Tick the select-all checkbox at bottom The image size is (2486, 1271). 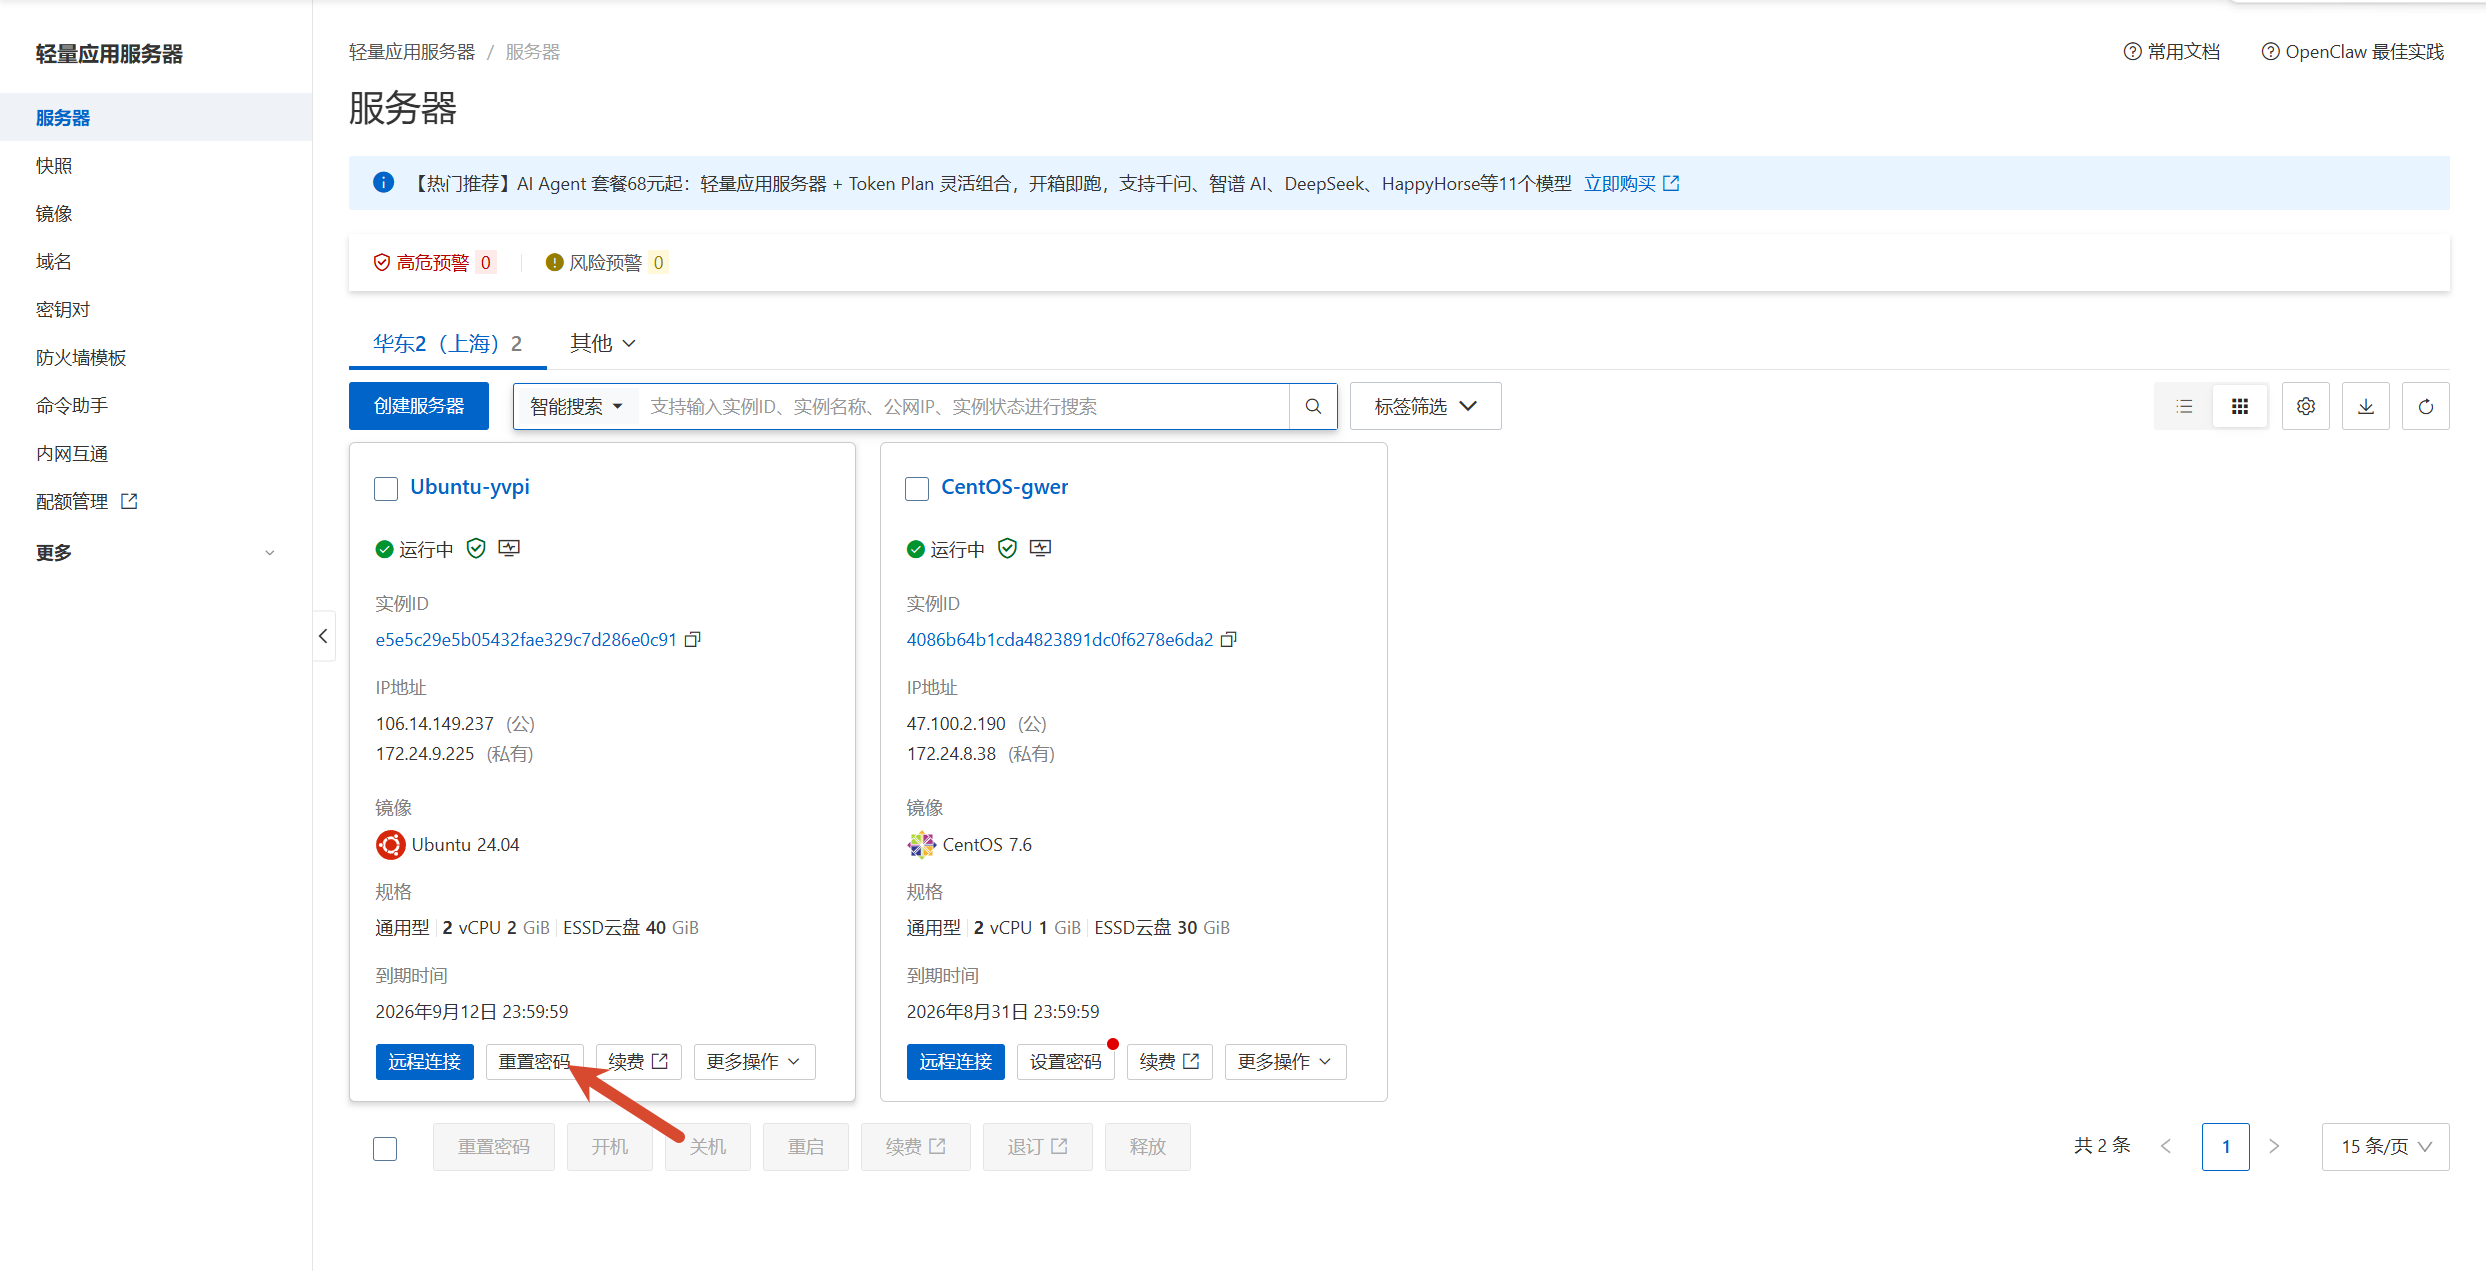(385, 1148)
